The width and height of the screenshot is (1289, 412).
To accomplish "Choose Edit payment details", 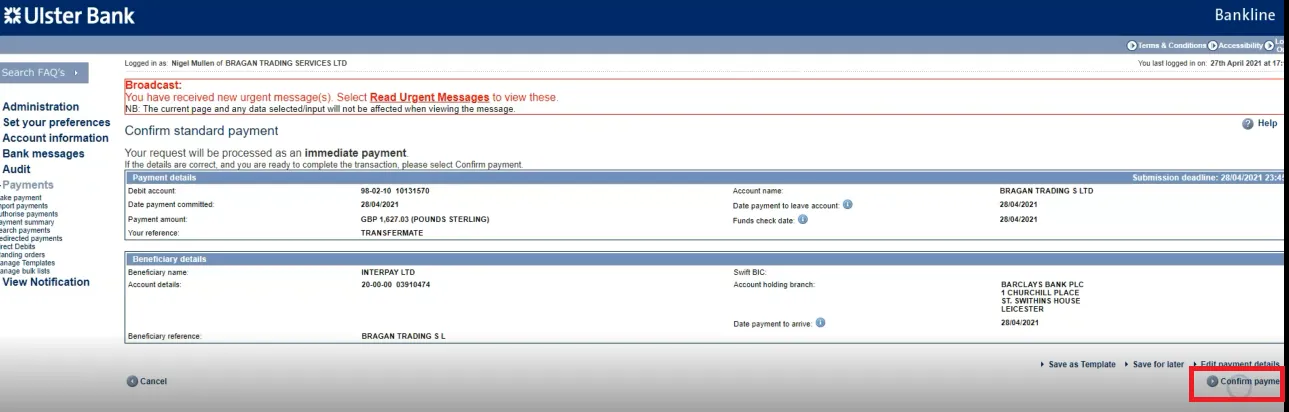I will point(1240,365).
